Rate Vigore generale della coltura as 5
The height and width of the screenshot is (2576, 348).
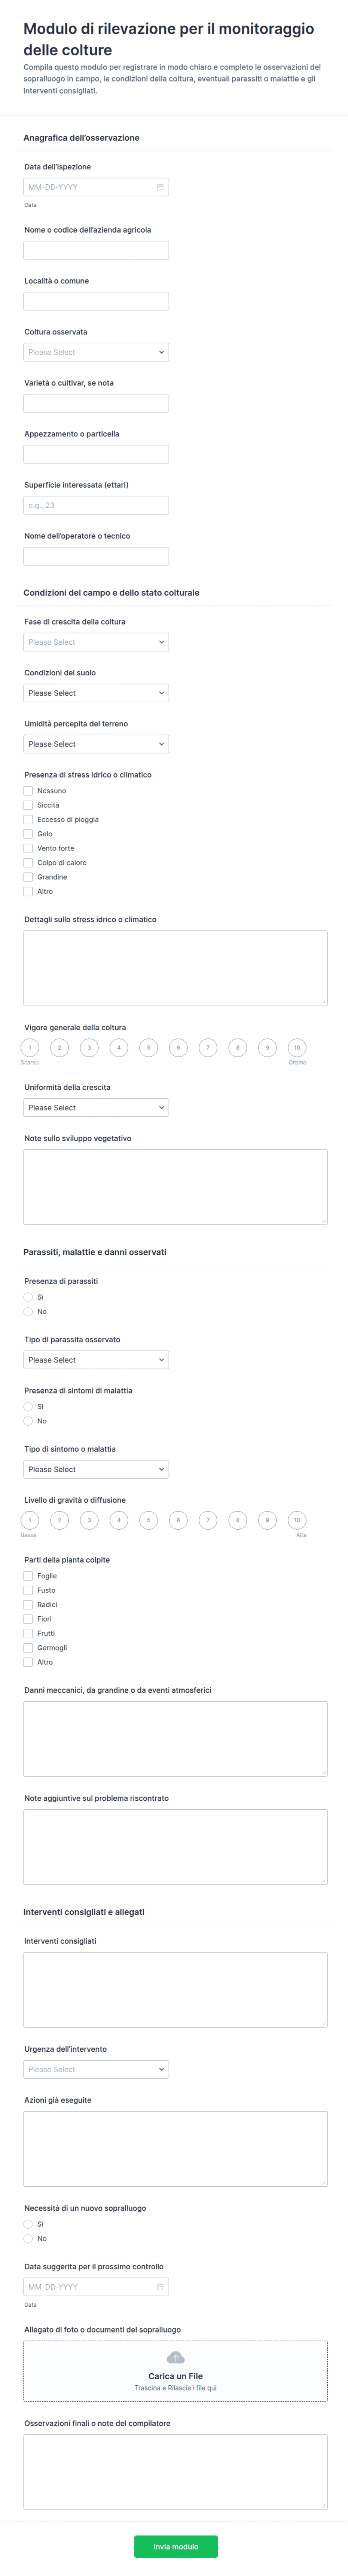click(148, 1048)
